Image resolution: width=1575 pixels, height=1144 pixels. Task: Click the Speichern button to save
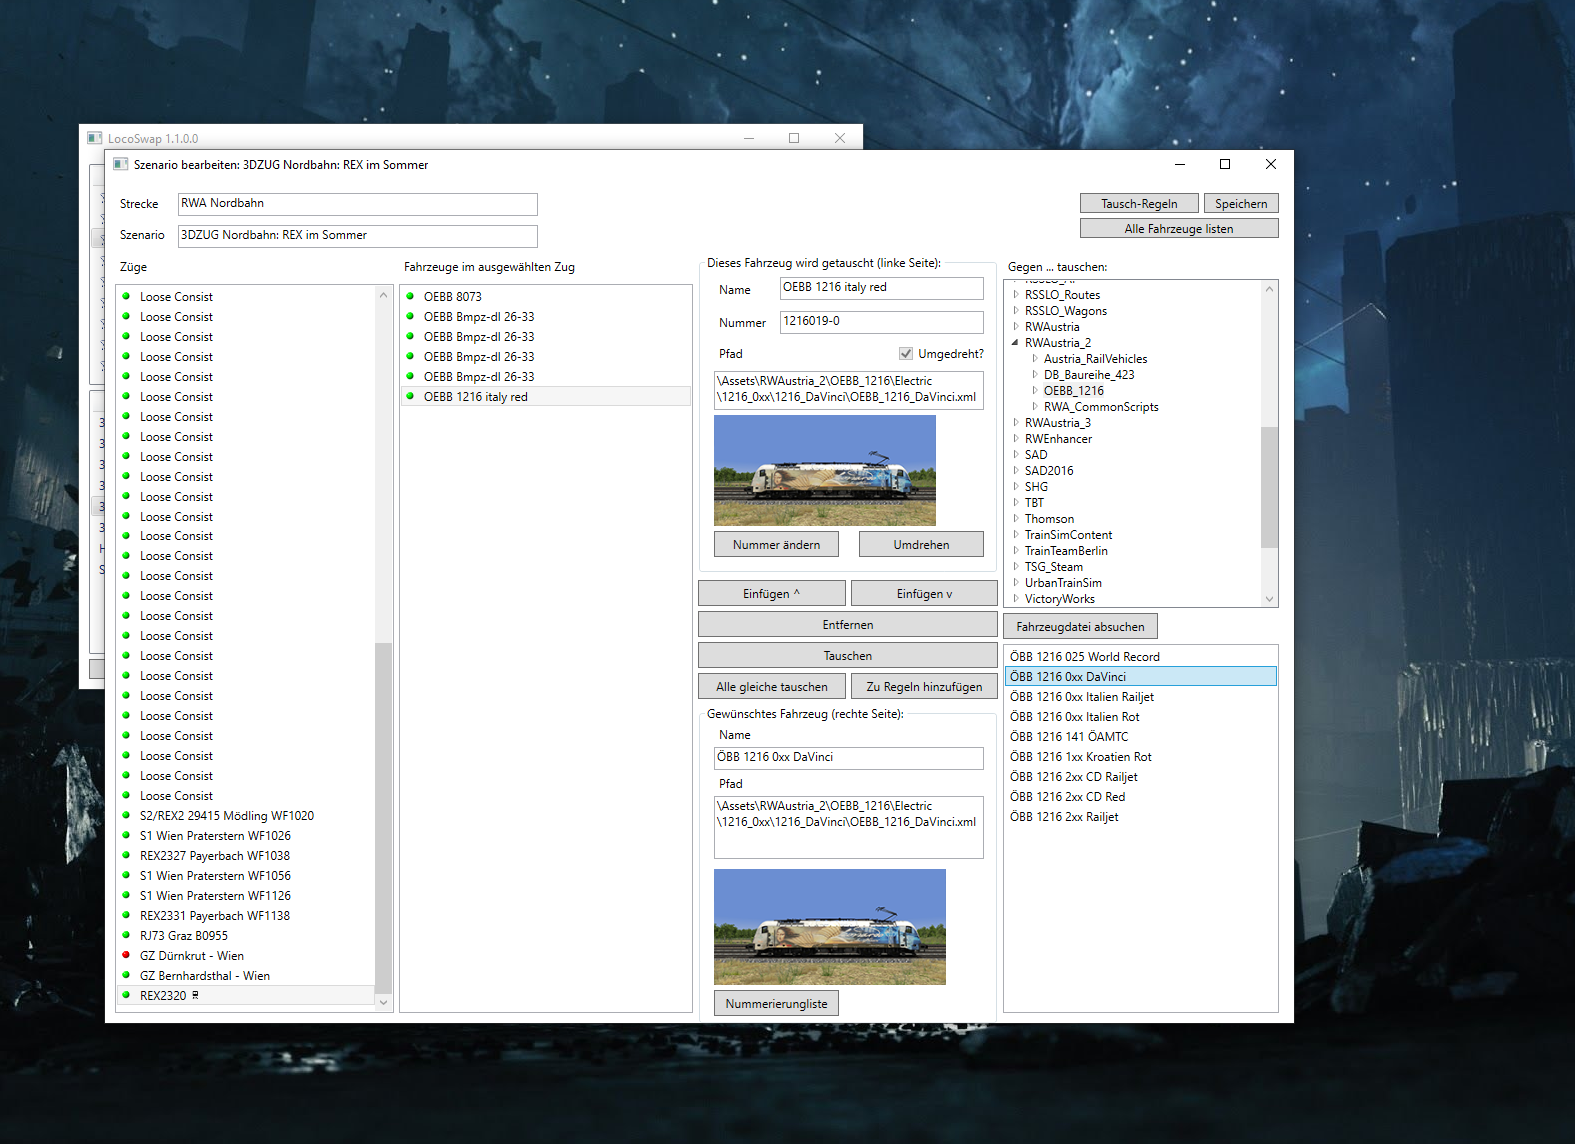(x=1240, y=203)
